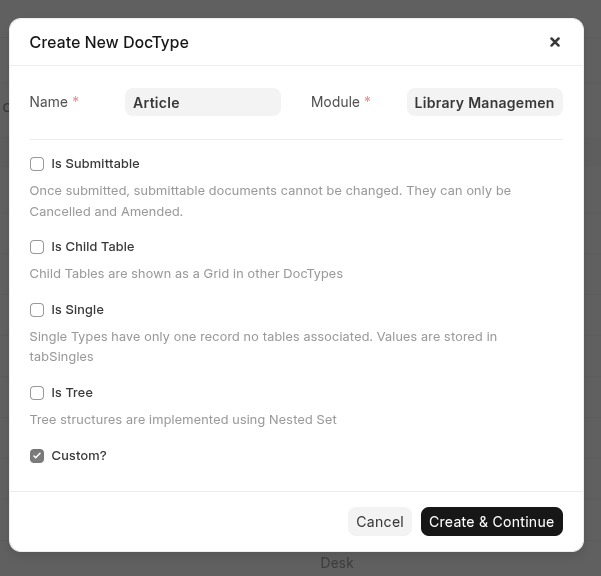The width and height of the screenshot is (601, 576).
Task: Check the Is Single box
Action: point(37,310)
